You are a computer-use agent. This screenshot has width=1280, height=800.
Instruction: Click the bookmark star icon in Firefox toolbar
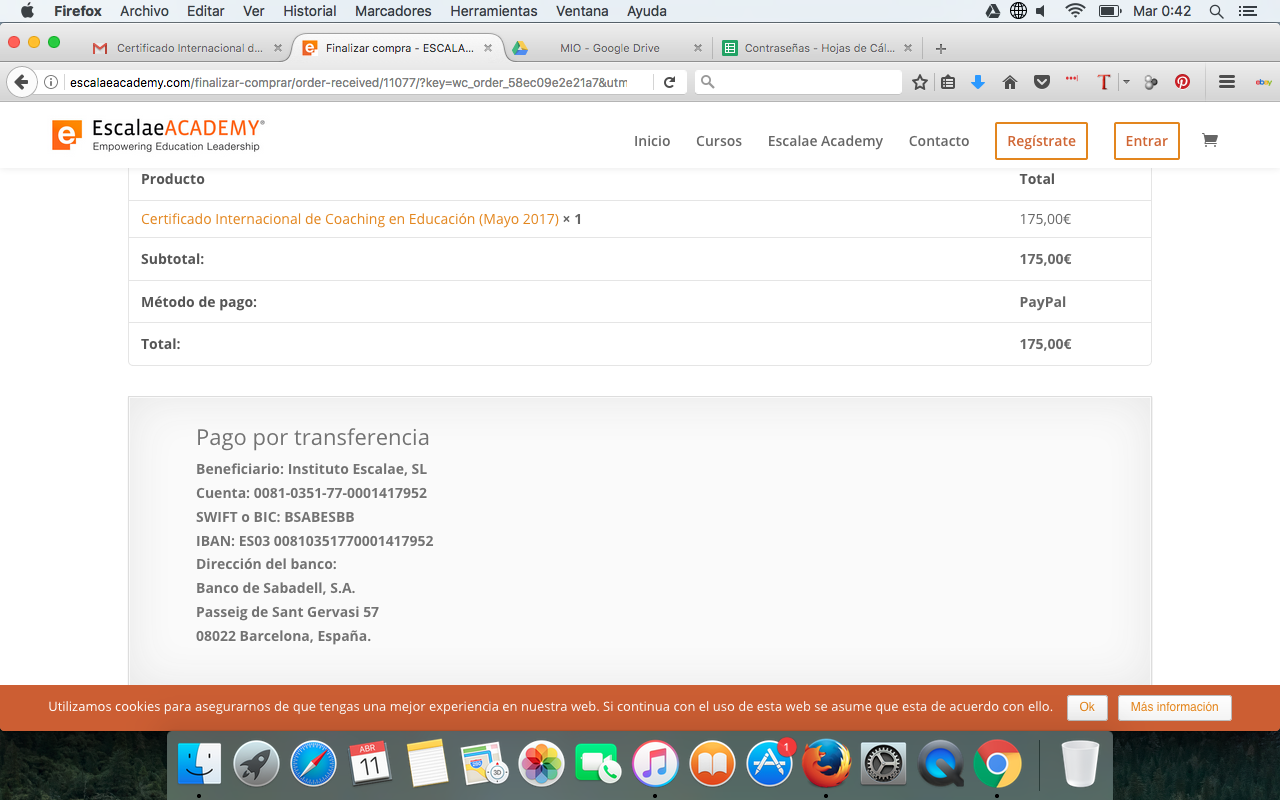(920, 82)
